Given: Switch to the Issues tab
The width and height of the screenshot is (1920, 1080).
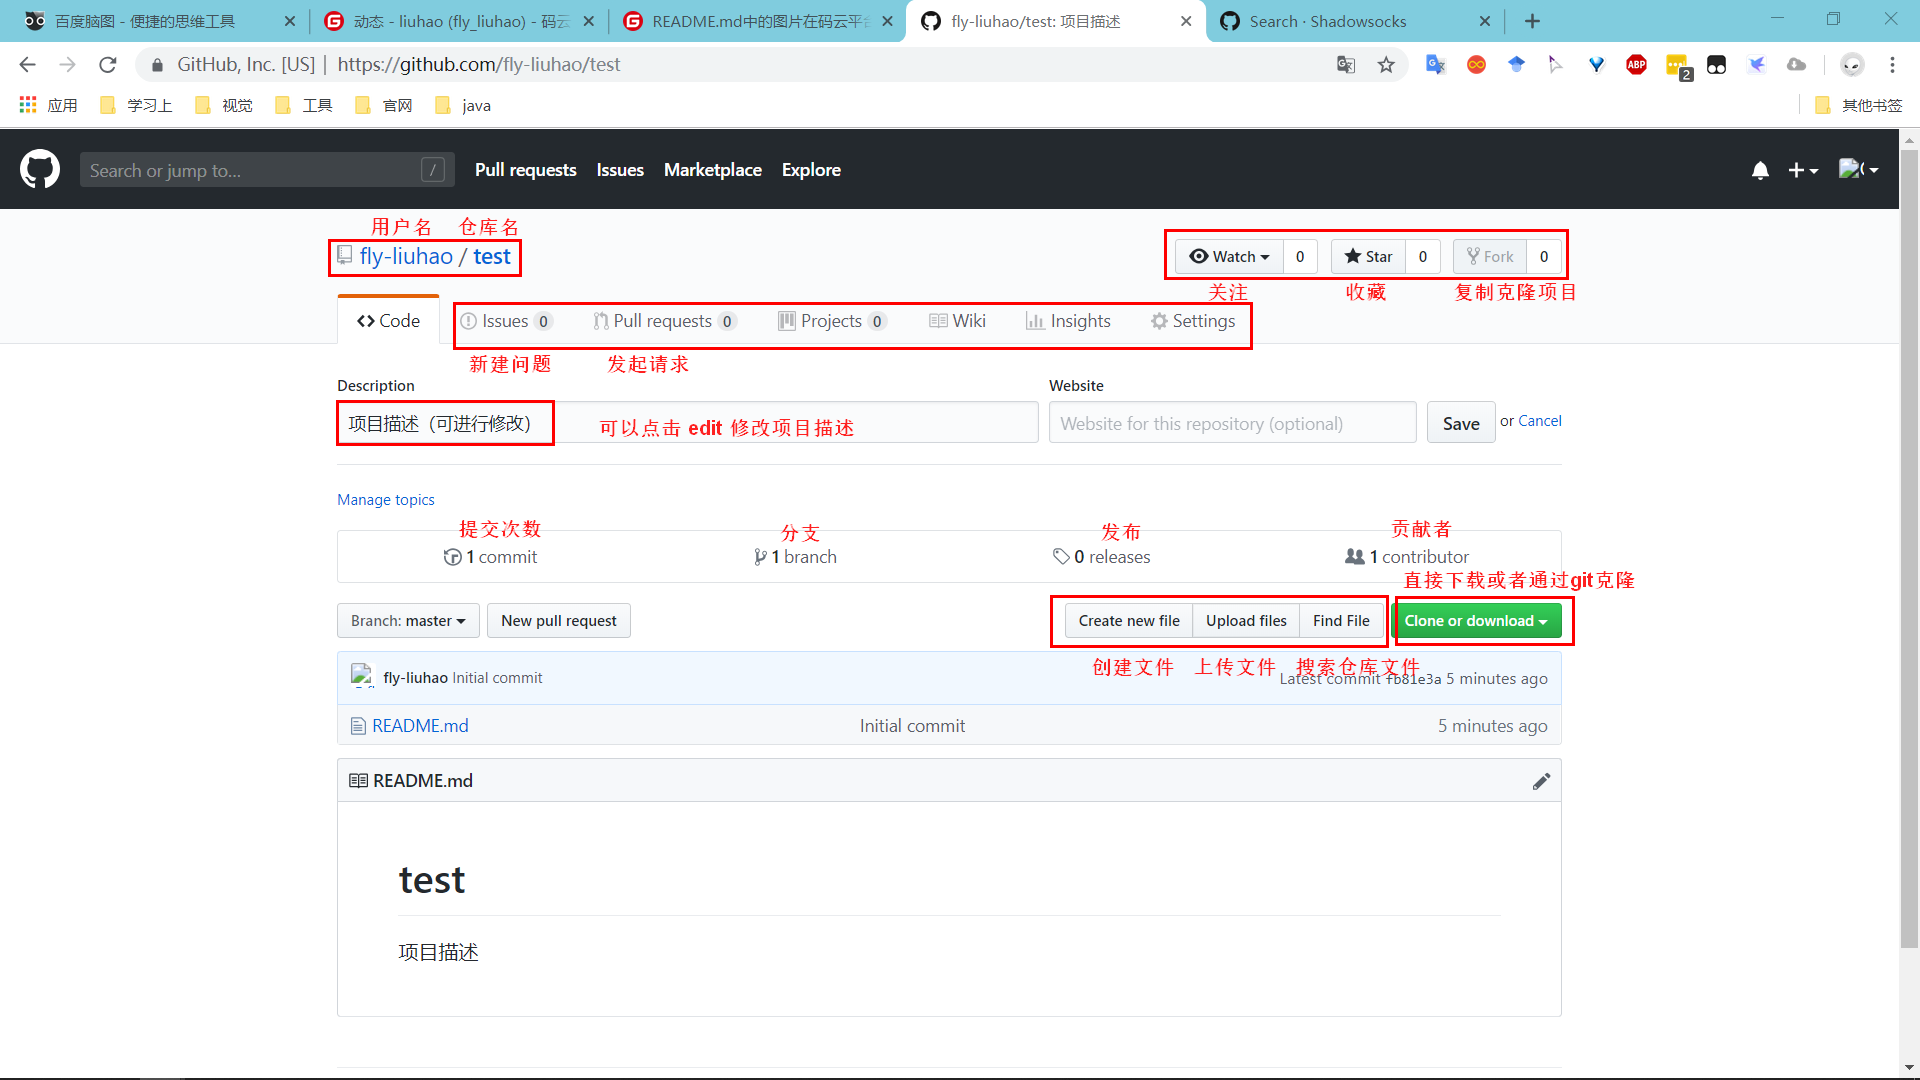Looking at the screenshot, I should 504,321.
